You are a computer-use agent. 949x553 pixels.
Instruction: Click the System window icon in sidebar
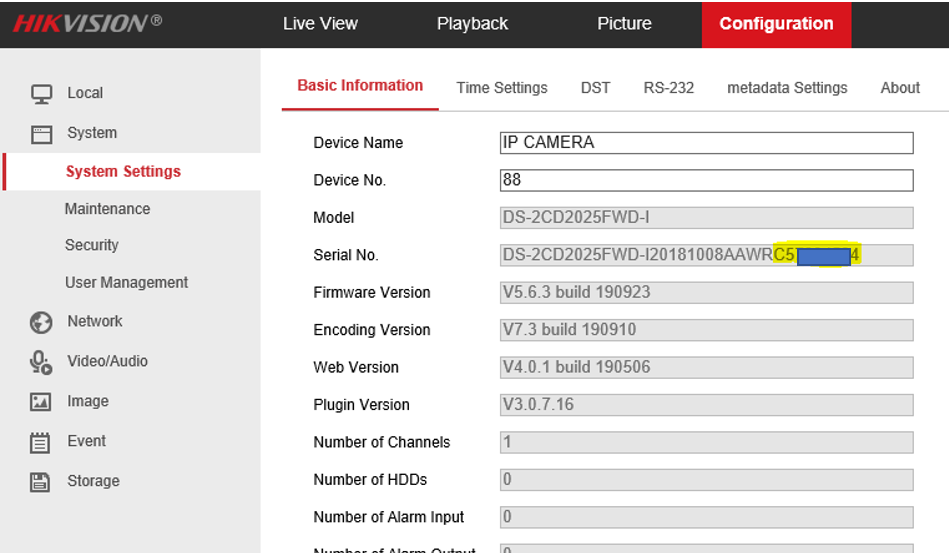pyautogui.click(x=41, y=133)
